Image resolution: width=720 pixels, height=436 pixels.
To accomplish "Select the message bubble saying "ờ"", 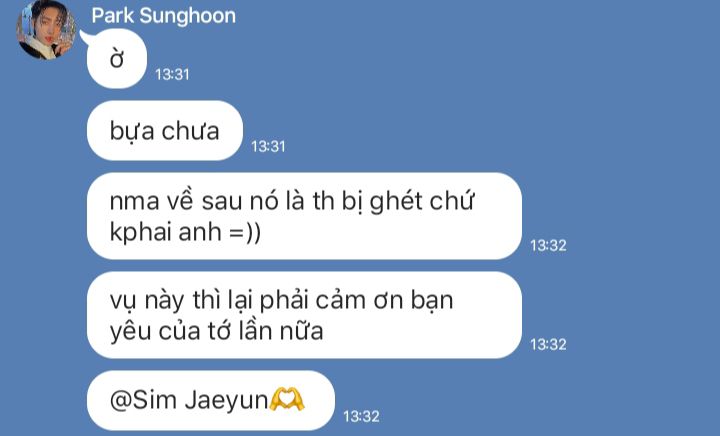I will click(x=117, y=59).
